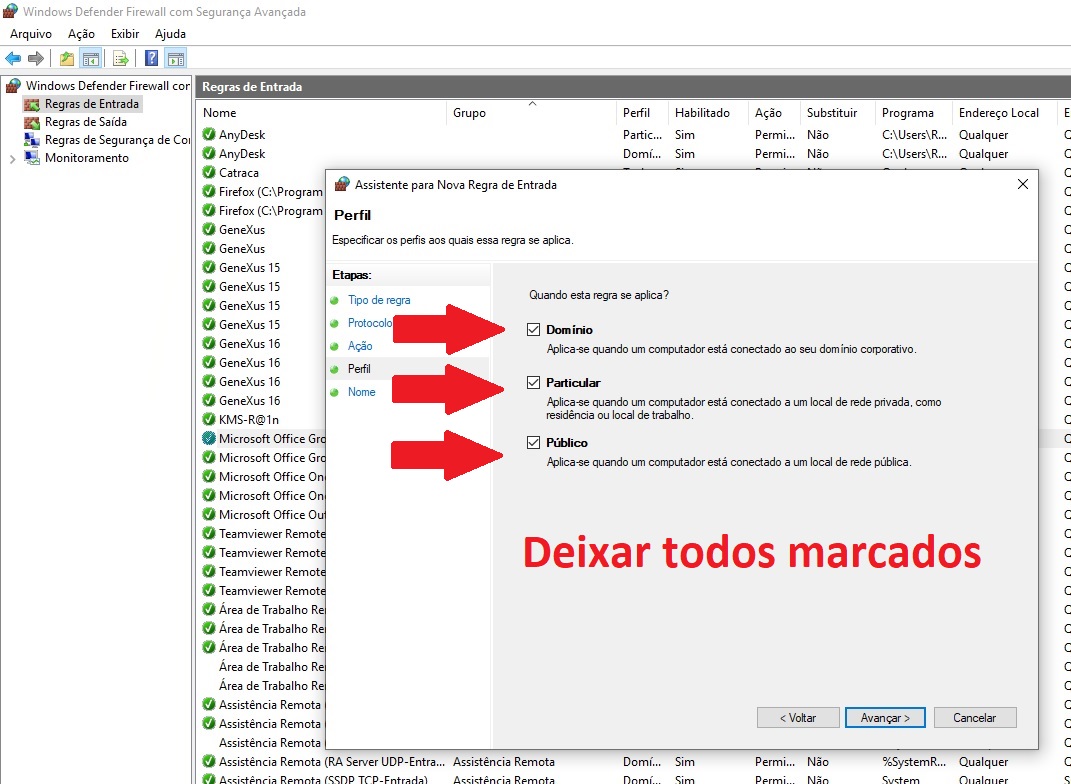The width and height of the screenshot is (1071, 784).
Task: Select Monitoramento in the tree
Action: [x=87, y=158]
